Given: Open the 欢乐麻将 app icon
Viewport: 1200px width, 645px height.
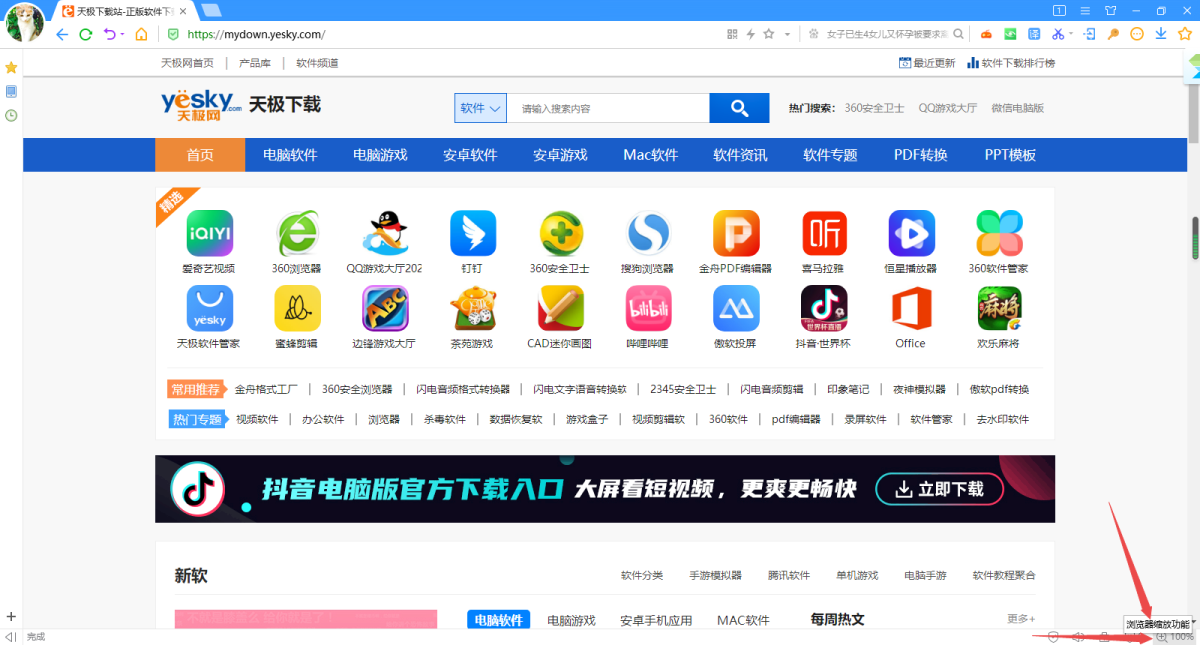Looking at the screenshot, I should 999,309.
